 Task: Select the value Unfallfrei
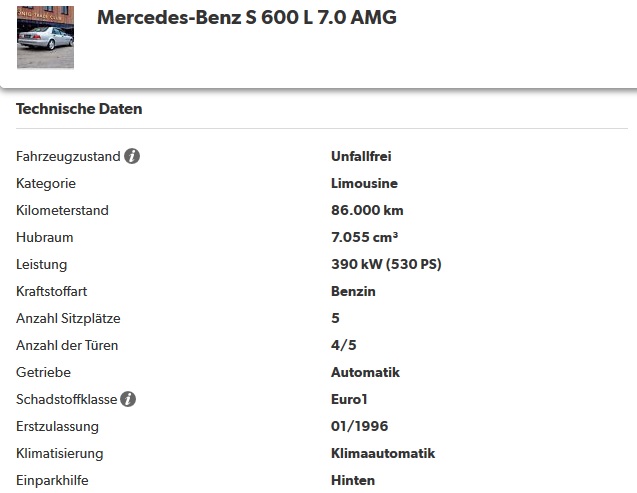(x=361, y=156)
